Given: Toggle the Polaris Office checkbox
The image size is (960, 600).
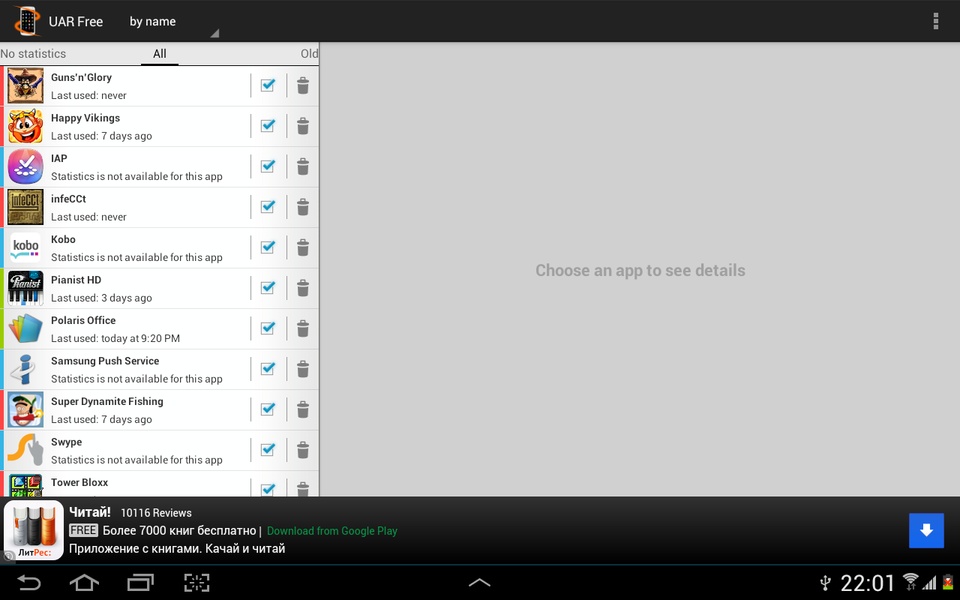Looking at the screenshot, I should 268,328.
